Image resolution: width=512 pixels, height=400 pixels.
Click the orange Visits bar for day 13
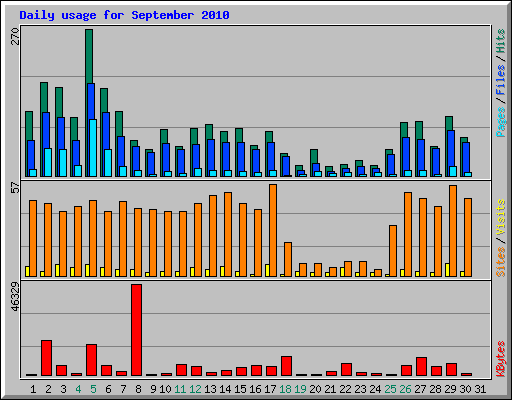pos(213,236)
